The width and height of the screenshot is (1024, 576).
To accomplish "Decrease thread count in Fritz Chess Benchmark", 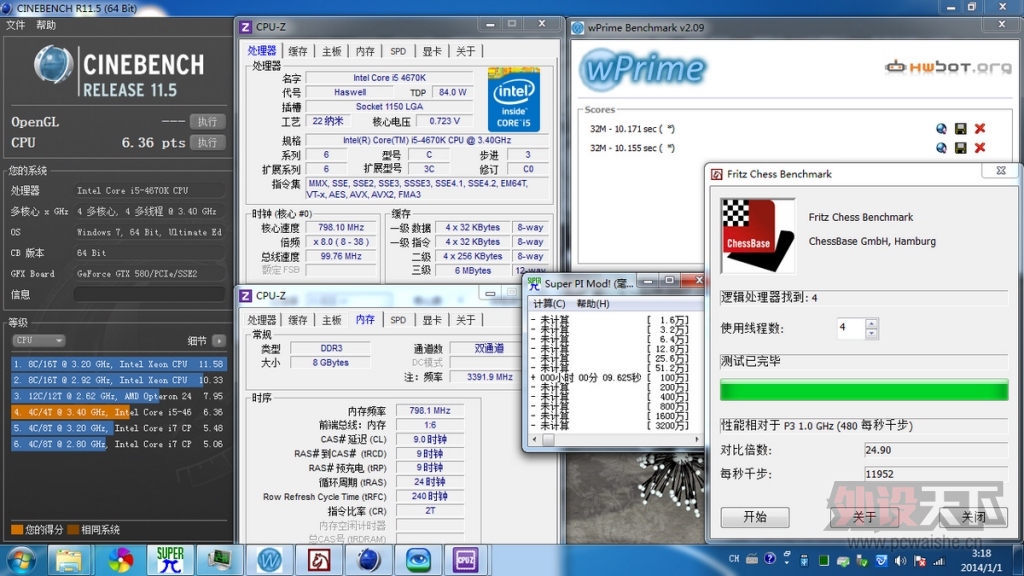I will (x=871, y=333).
